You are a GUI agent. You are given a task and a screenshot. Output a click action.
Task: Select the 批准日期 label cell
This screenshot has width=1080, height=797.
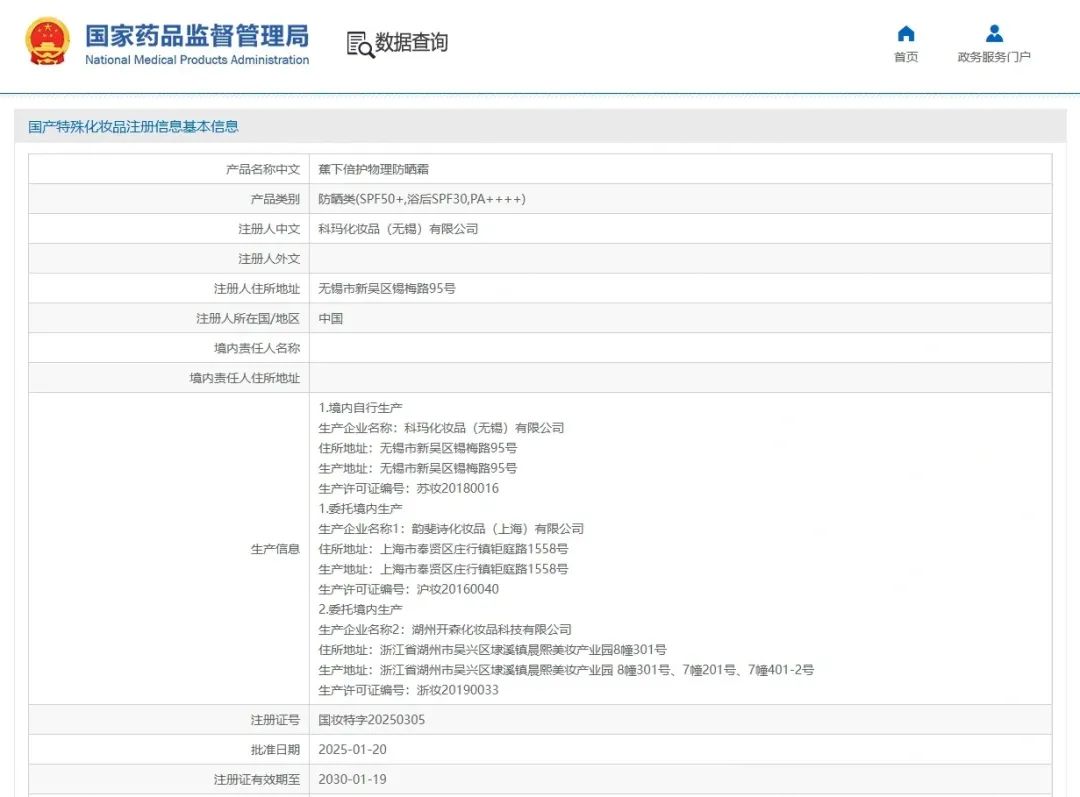click(169, 749)
